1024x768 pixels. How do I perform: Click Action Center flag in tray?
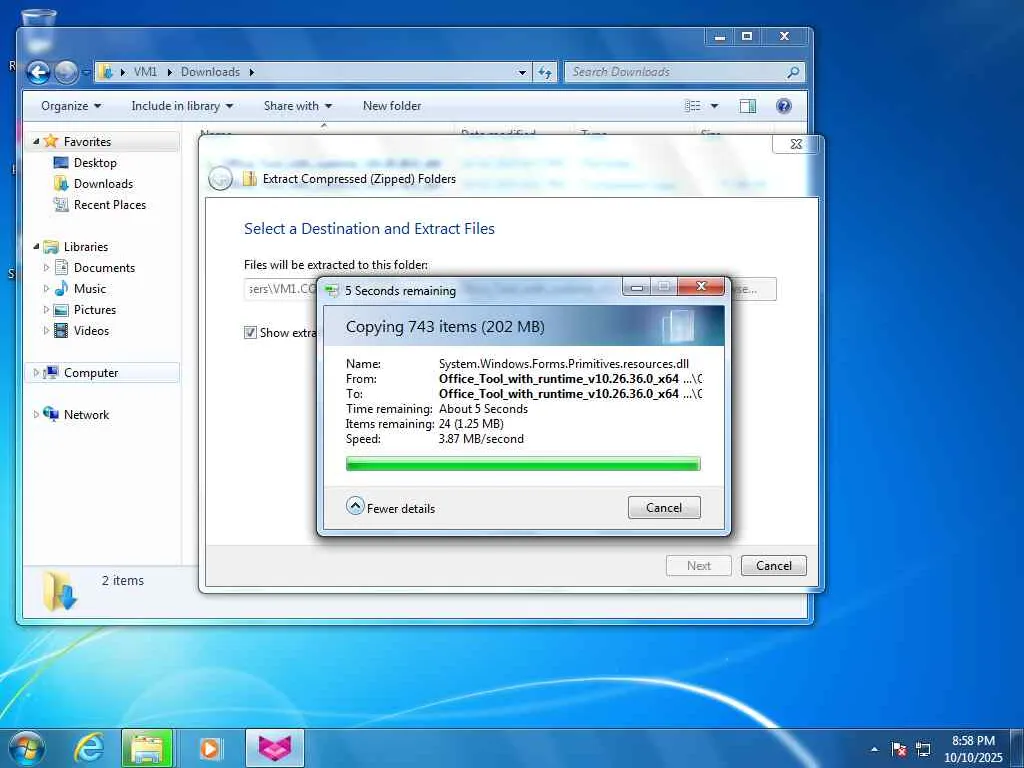click(x=899, y=749)
